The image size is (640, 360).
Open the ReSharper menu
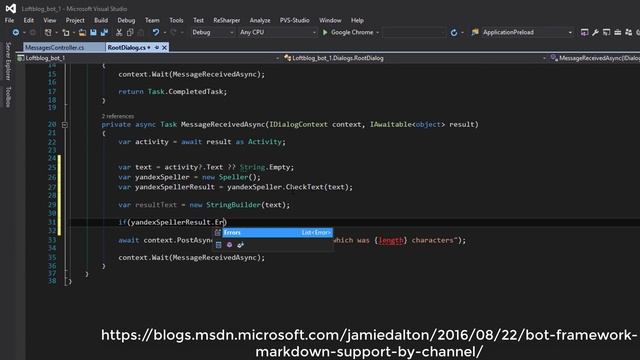(x=227, y=20)
